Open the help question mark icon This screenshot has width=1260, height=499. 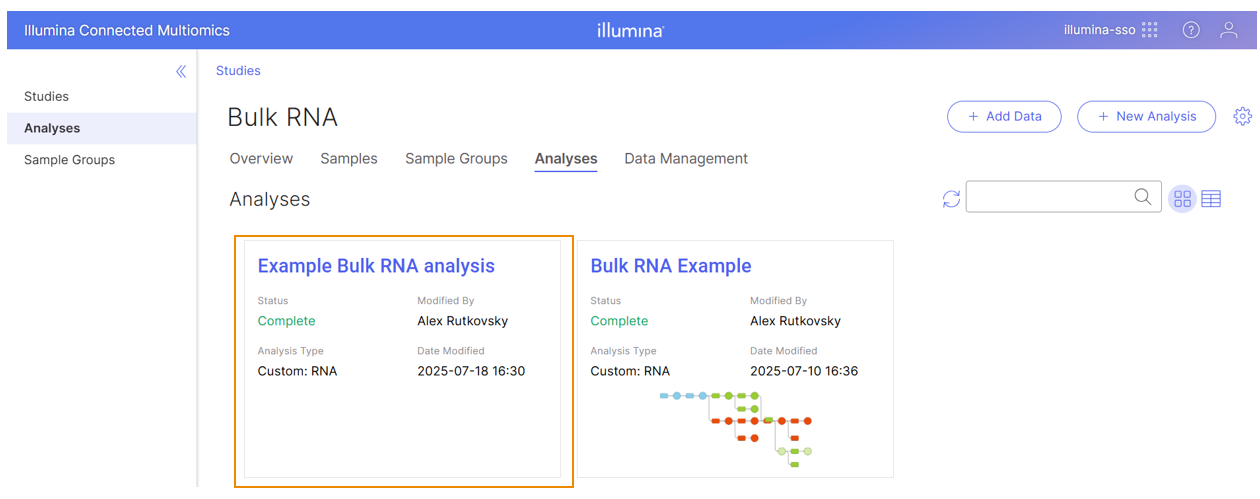[1191, 30]
